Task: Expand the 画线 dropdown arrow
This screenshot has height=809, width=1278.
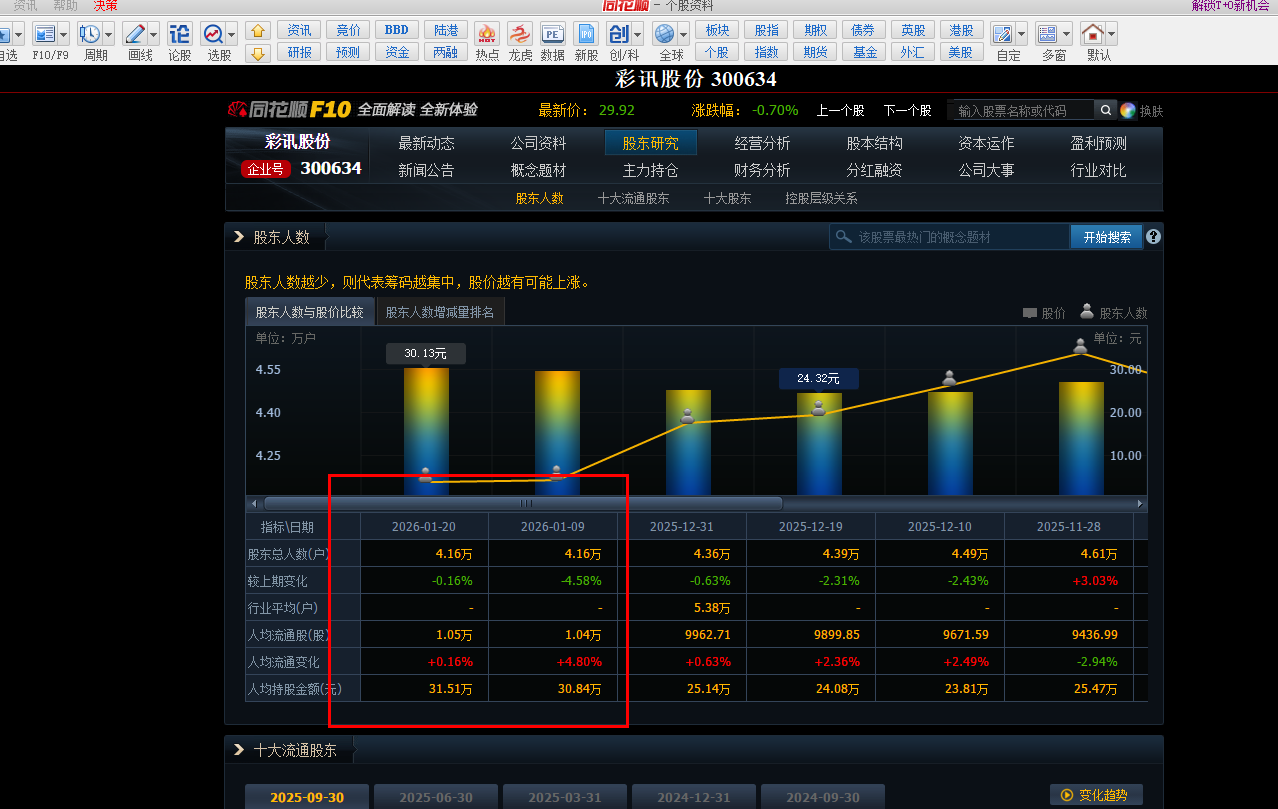Action: 154,34
